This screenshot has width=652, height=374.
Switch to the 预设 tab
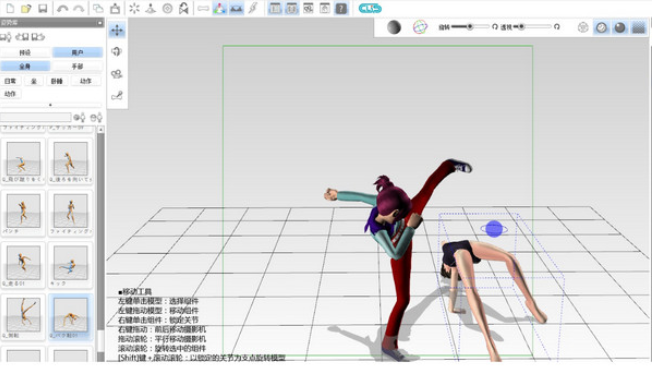(x=25, y=52)
